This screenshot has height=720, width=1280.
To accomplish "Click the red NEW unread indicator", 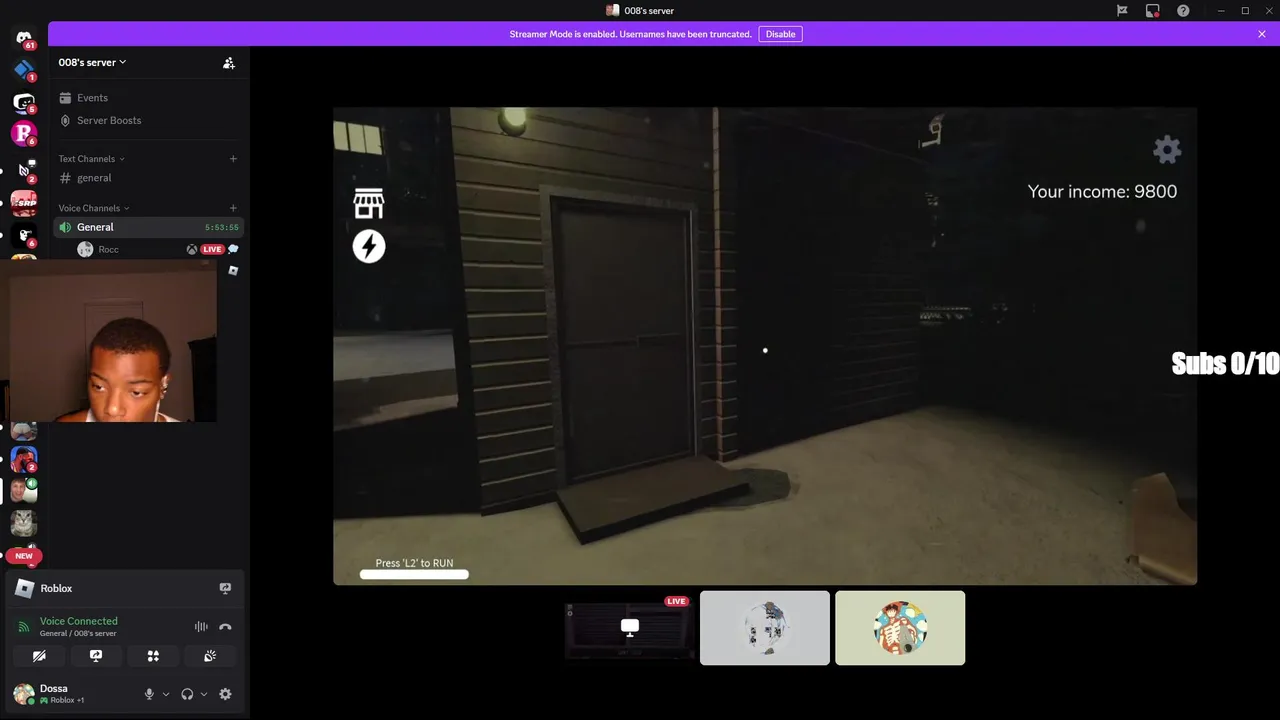I will (x=24, y=556).
